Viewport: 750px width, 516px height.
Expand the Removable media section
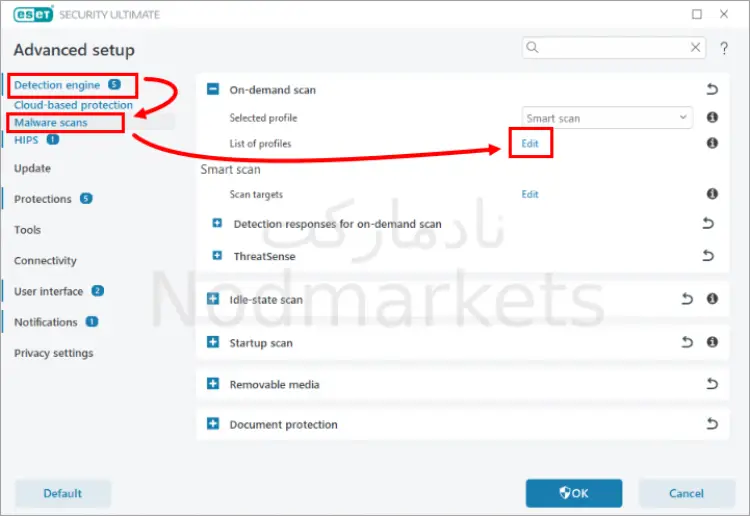tap(213, 384)
